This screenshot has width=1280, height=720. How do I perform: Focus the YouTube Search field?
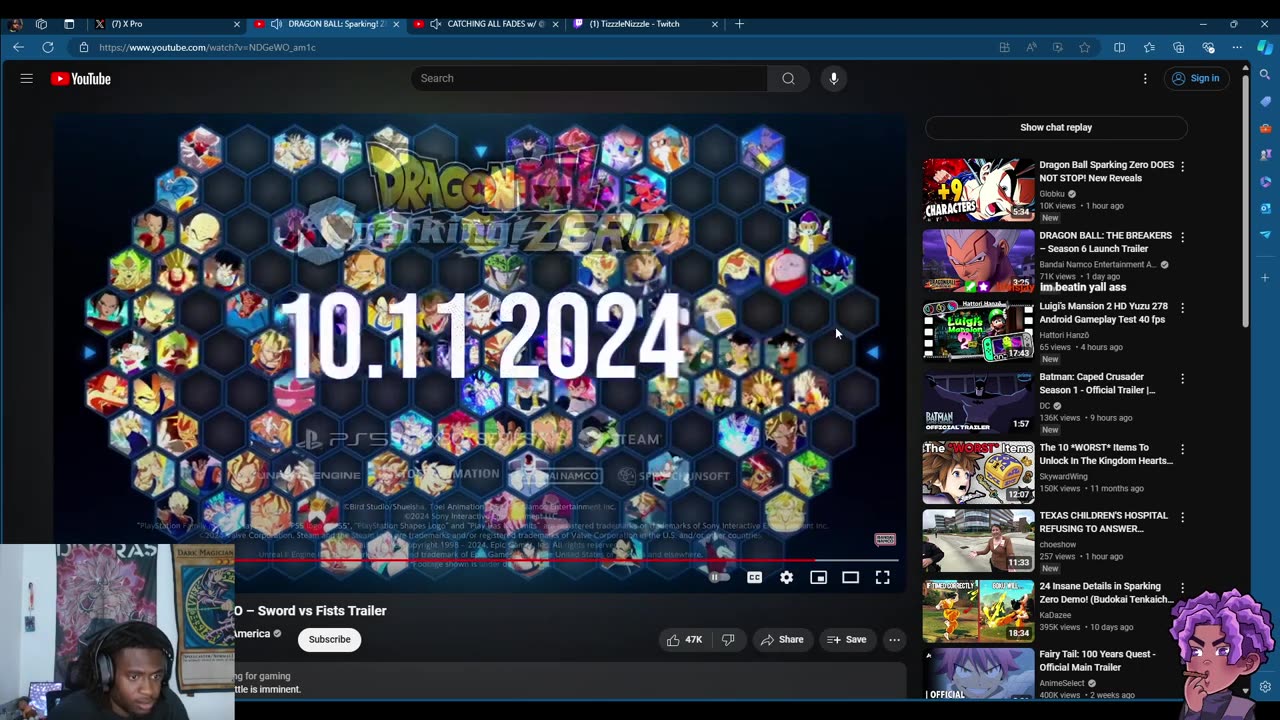coord(589,78)
